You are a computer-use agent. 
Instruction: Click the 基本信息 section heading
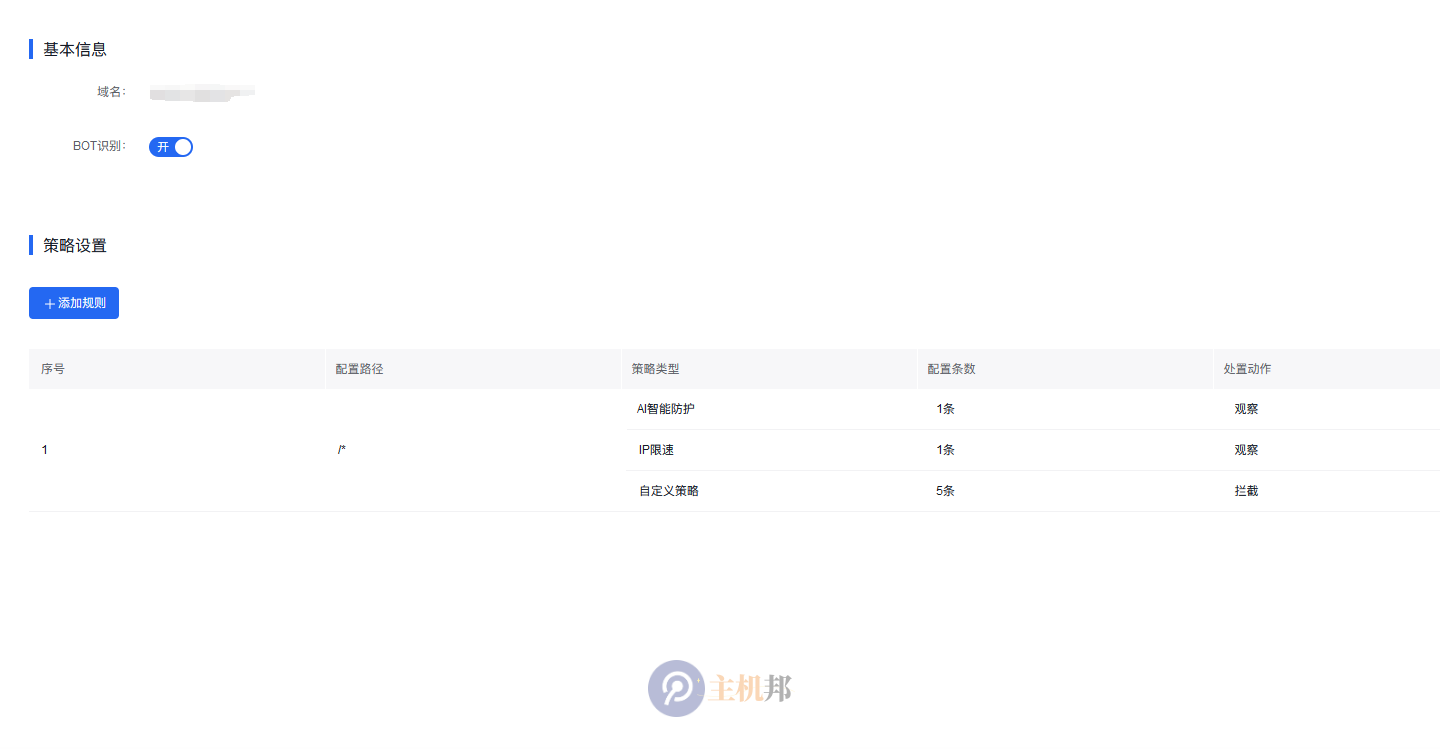(75, 49)
